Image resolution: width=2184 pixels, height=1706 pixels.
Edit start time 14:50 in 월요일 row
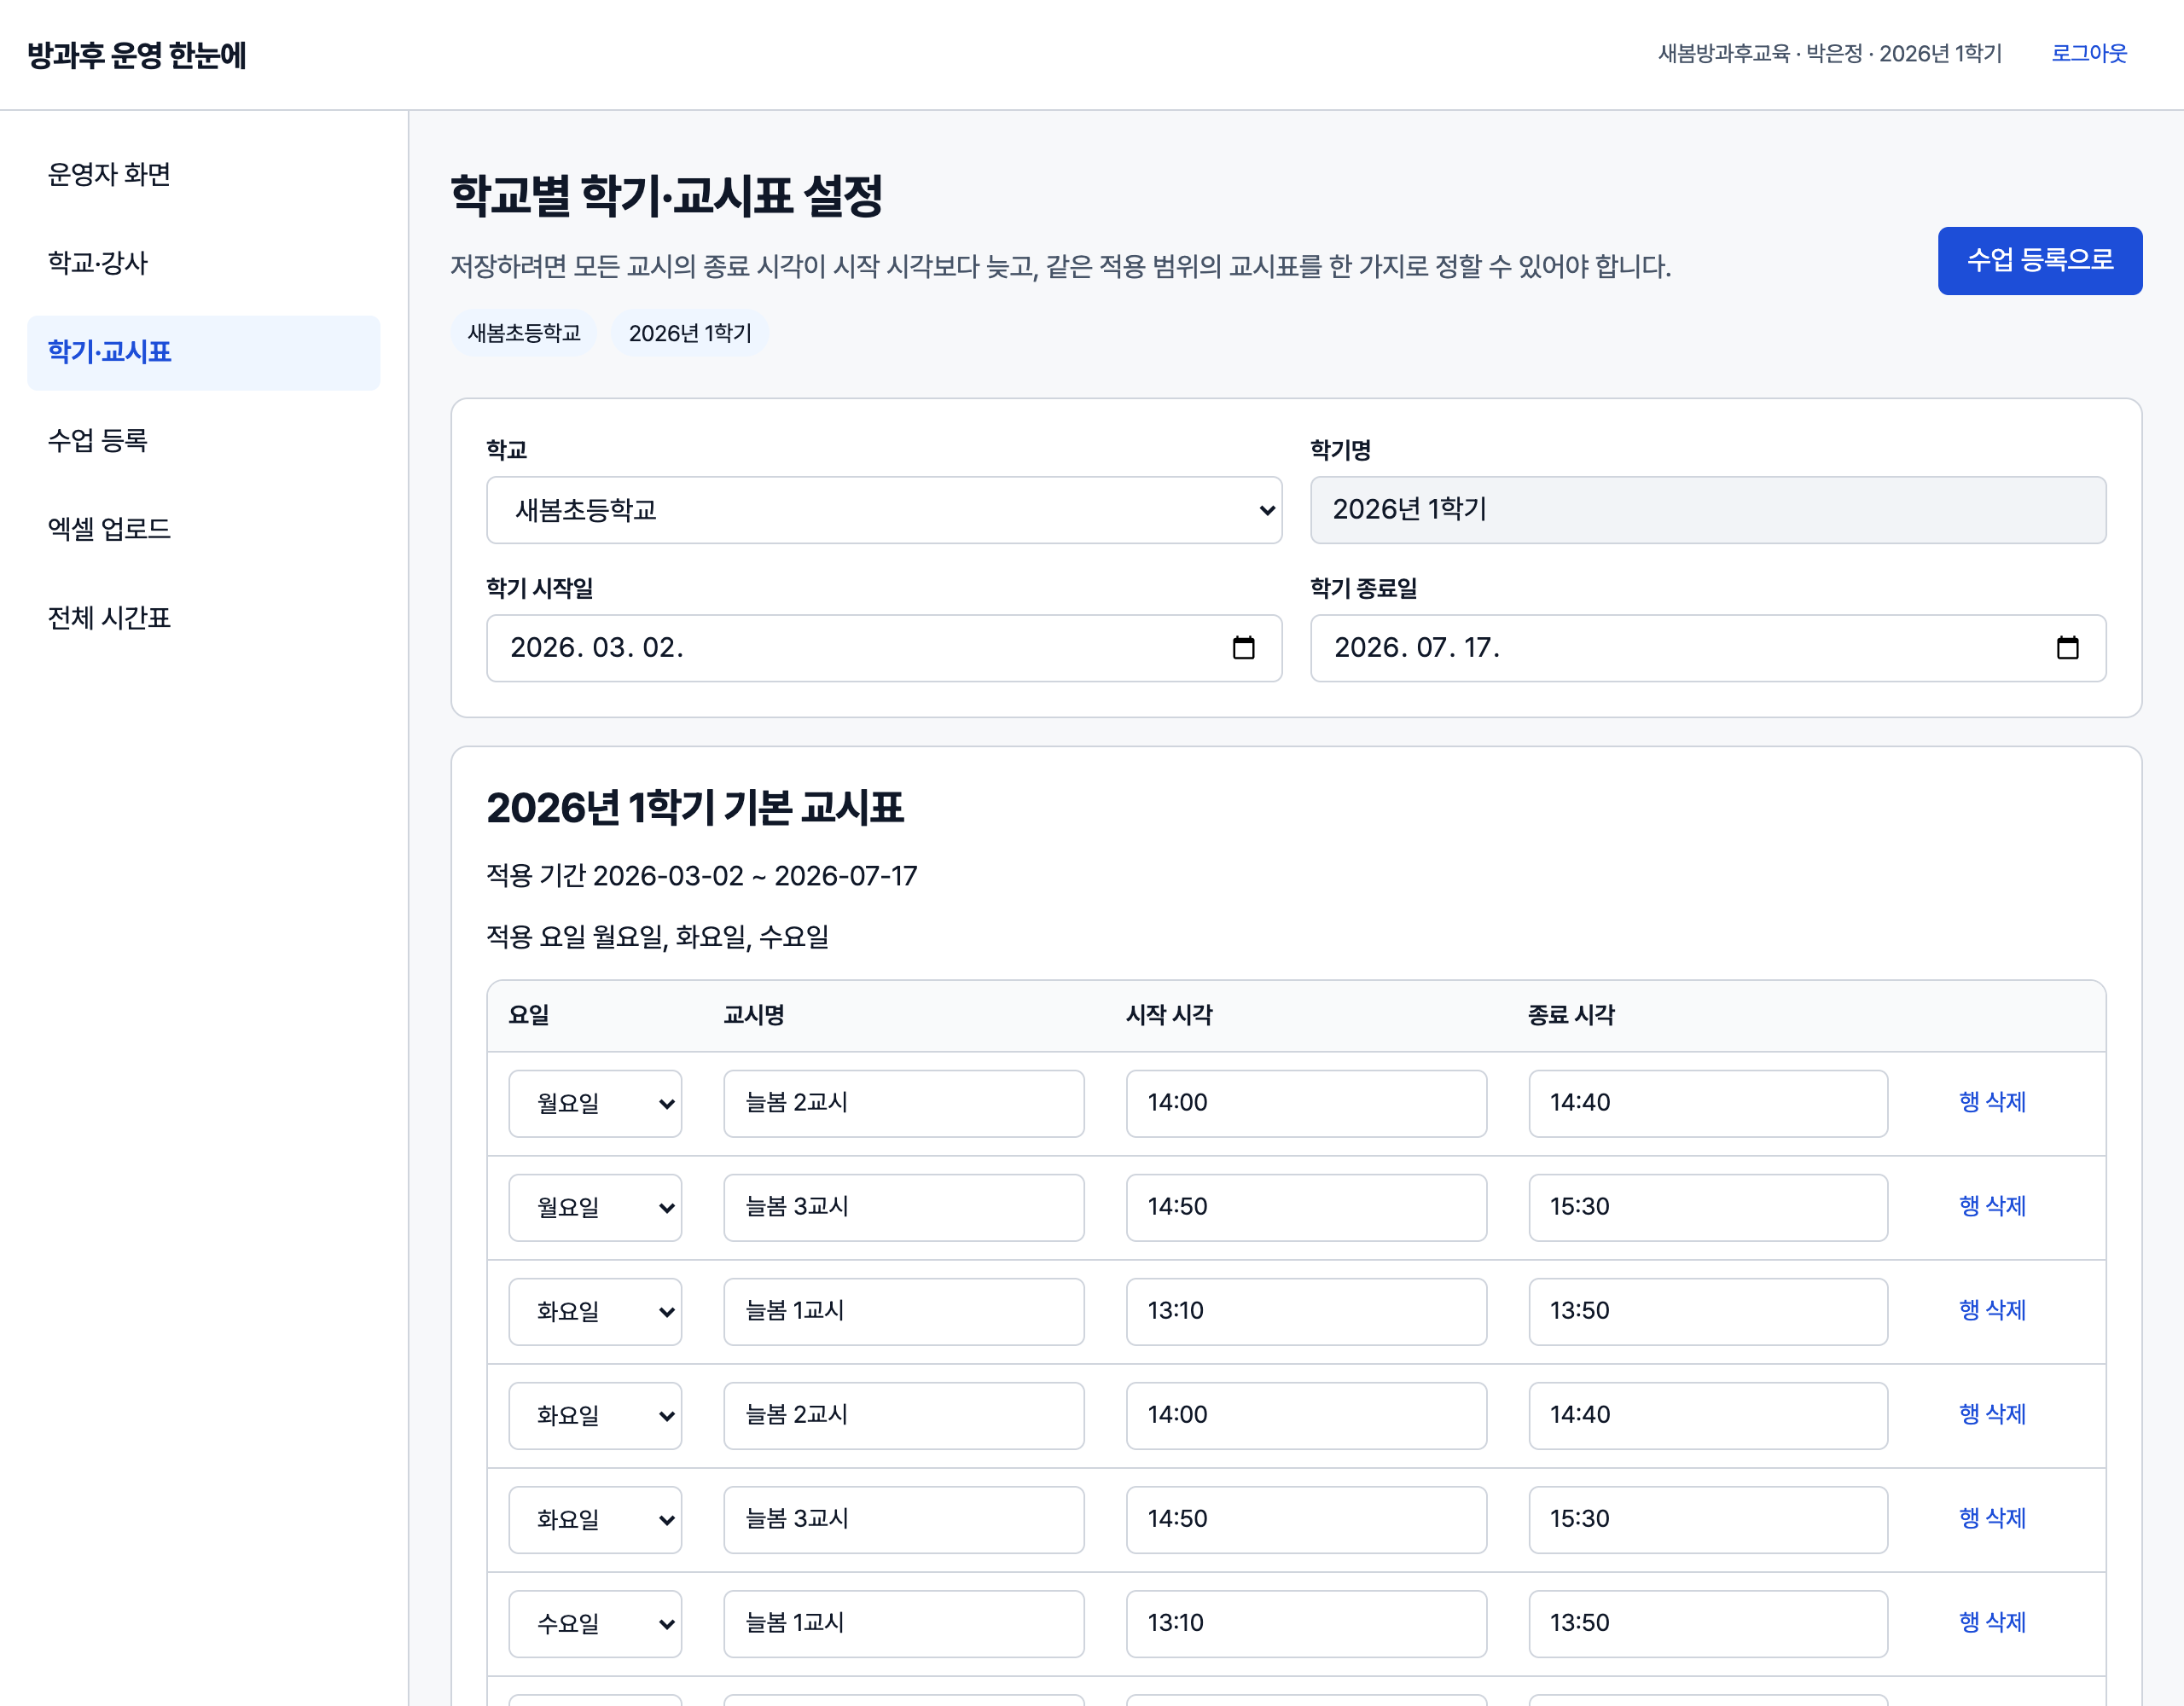pos(1306,1208)
